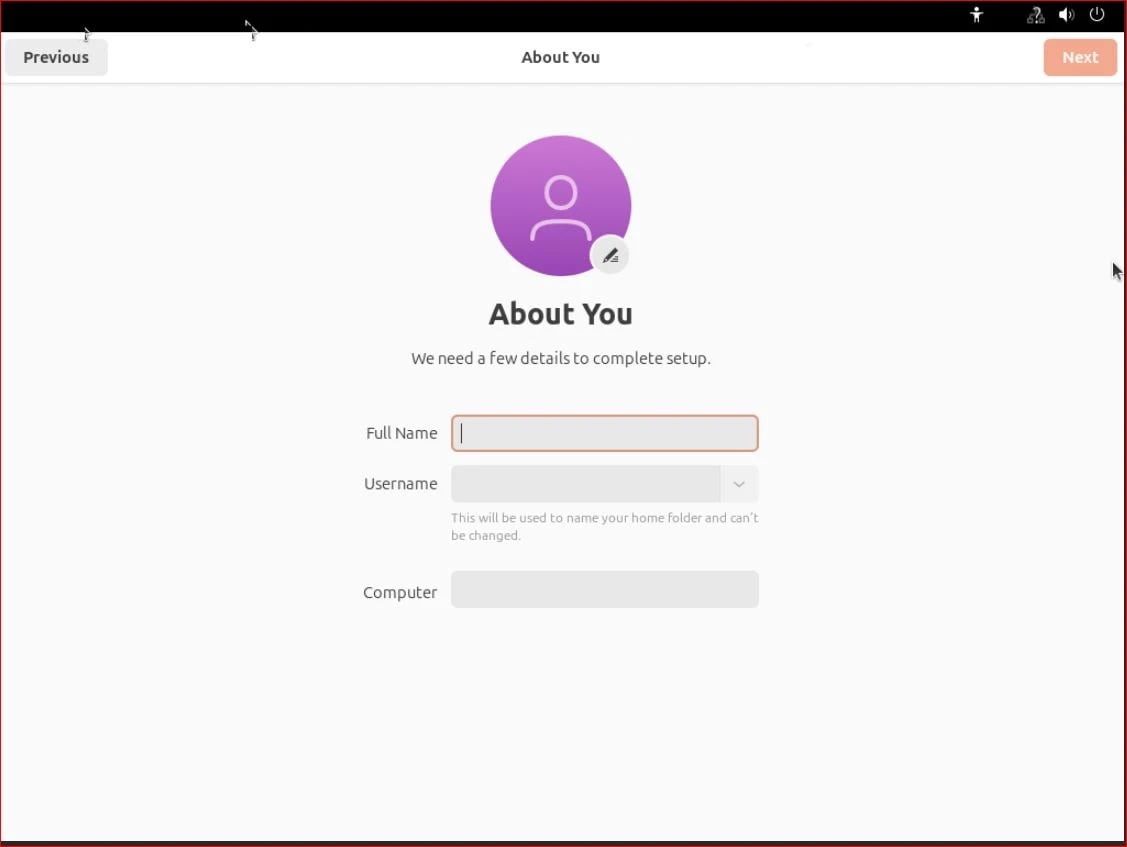Click the 'About You' header bar title
This screenshot has height=847, width=1127.
(561, 58)
